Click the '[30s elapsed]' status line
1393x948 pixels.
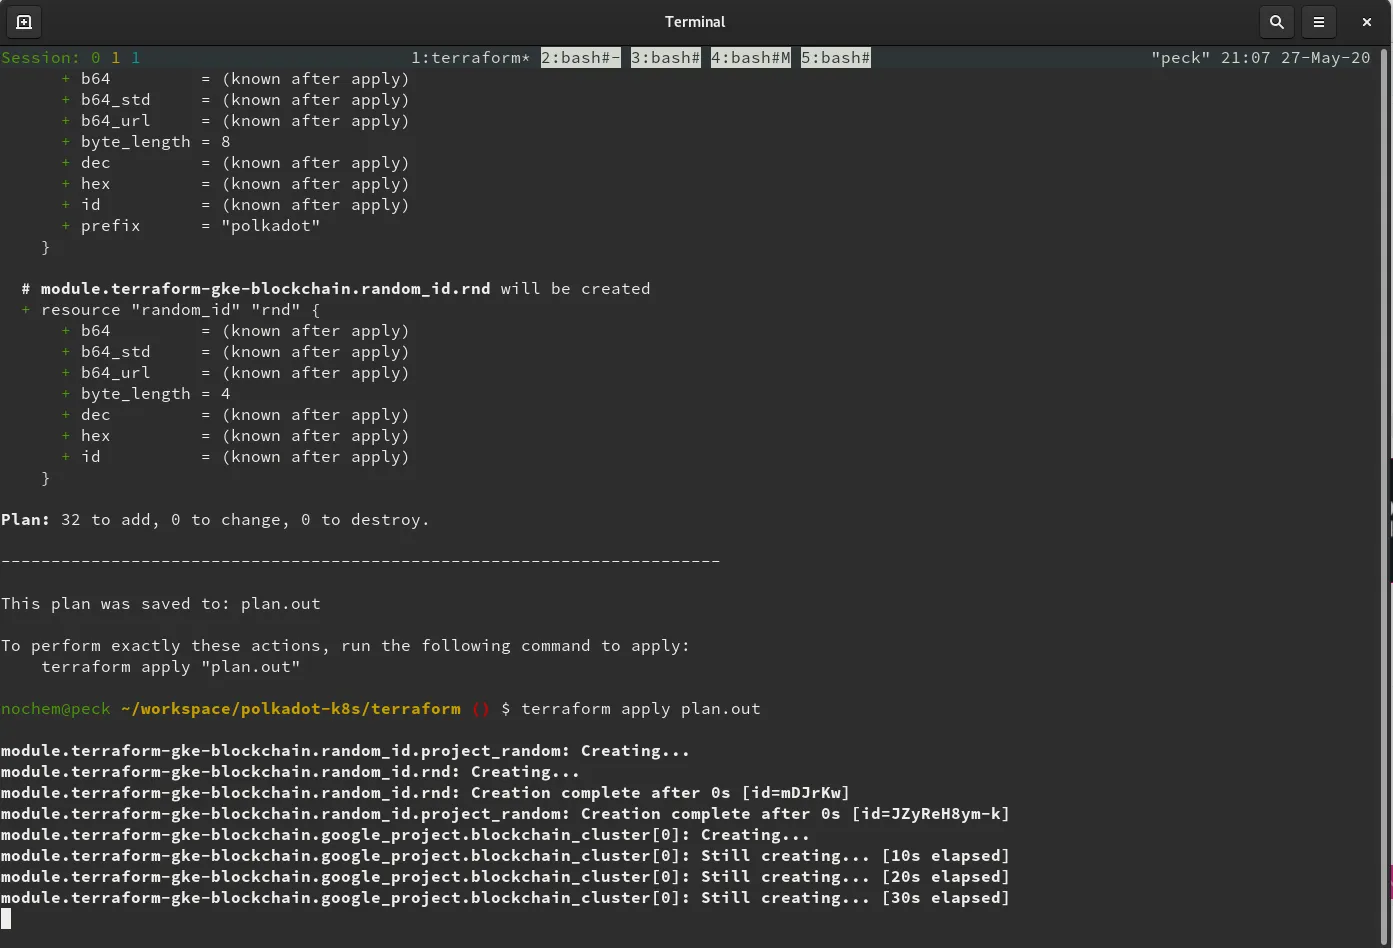click(506, 898)
